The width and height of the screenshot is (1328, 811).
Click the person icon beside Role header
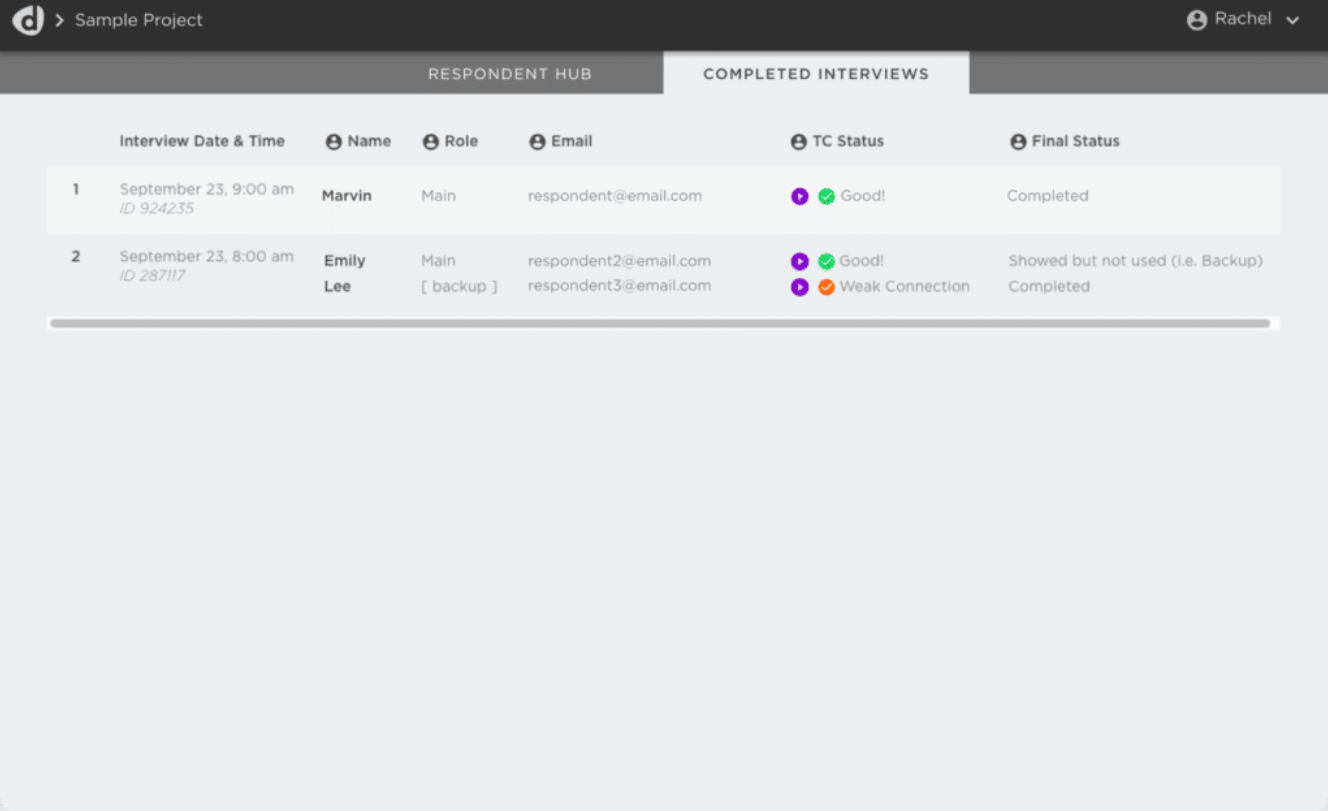pos(431,142)
